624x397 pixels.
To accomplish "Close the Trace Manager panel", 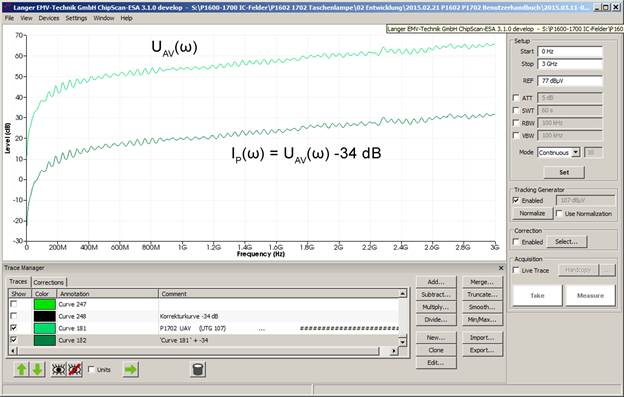I will (x=501, y=268).
